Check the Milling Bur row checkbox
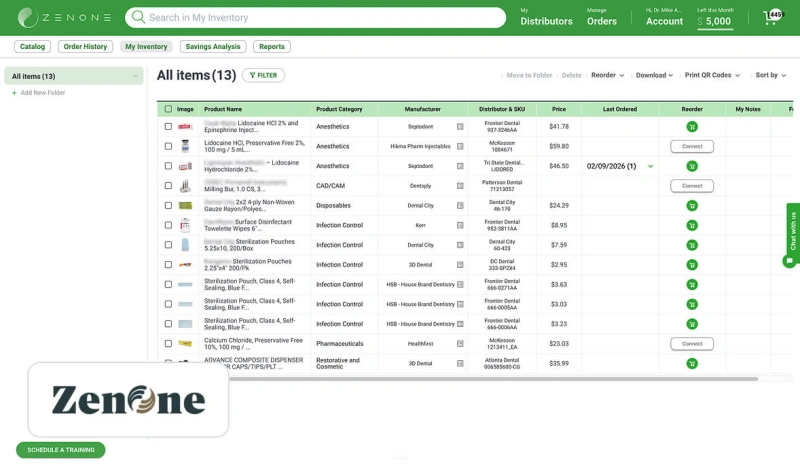 (x=168, y=186)
